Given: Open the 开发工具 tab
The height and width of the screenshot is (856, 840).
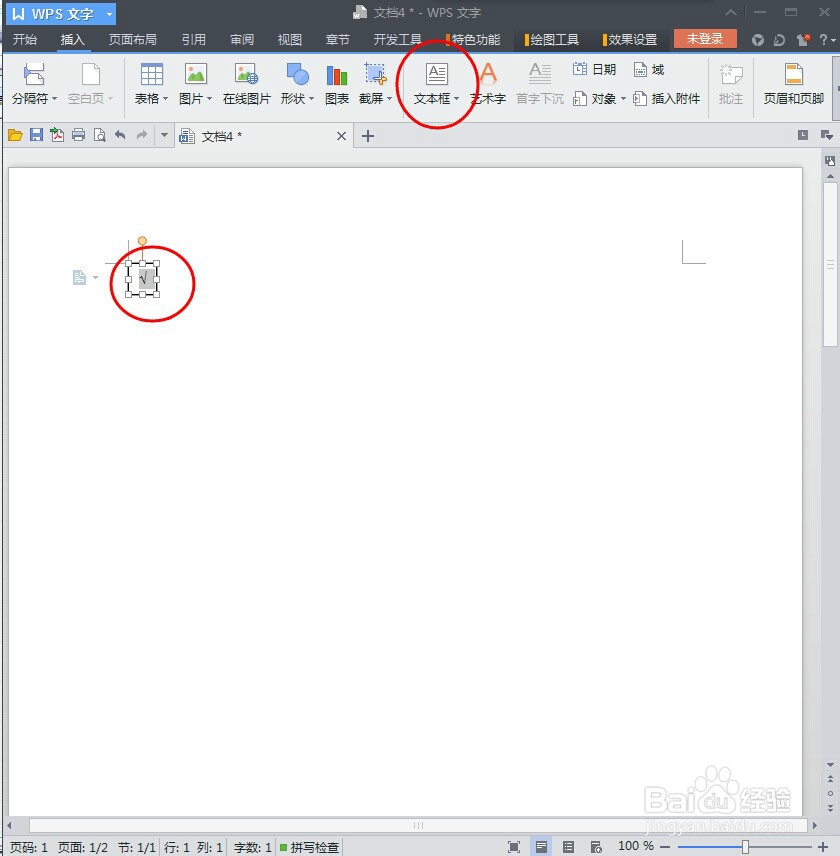Looking at the screenshot, I should pos(397,40).
